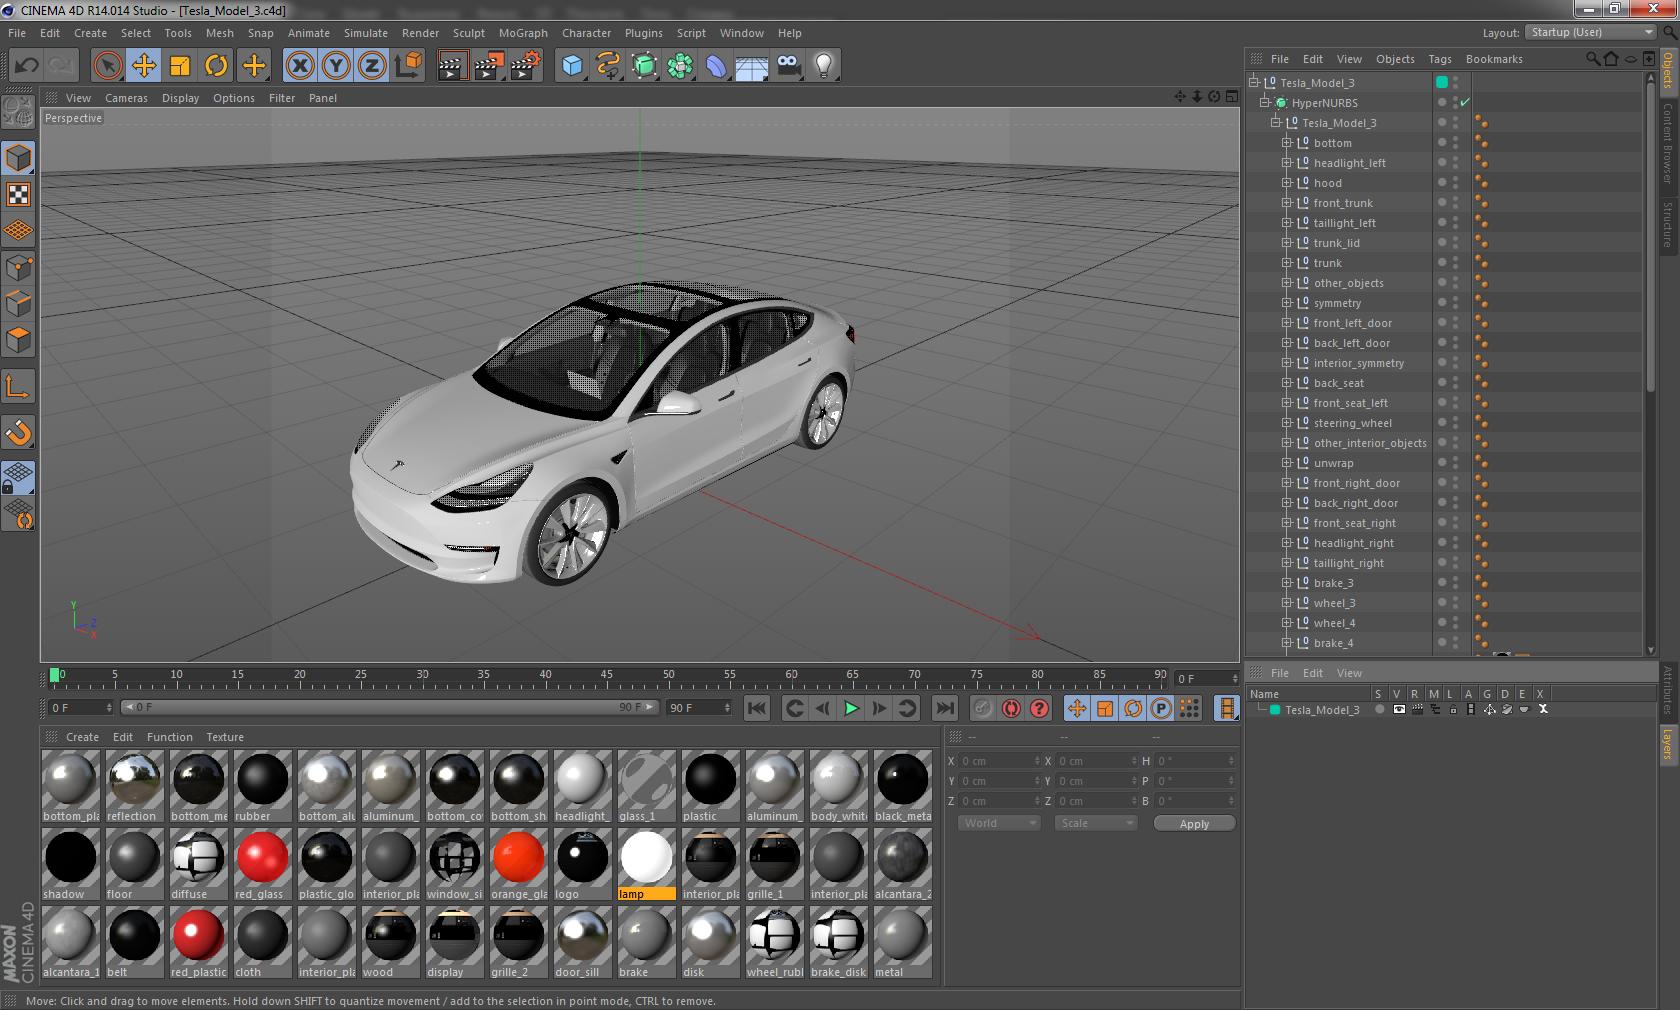Click the Enable Axis L-shaped icon

[x=19, y=386]
